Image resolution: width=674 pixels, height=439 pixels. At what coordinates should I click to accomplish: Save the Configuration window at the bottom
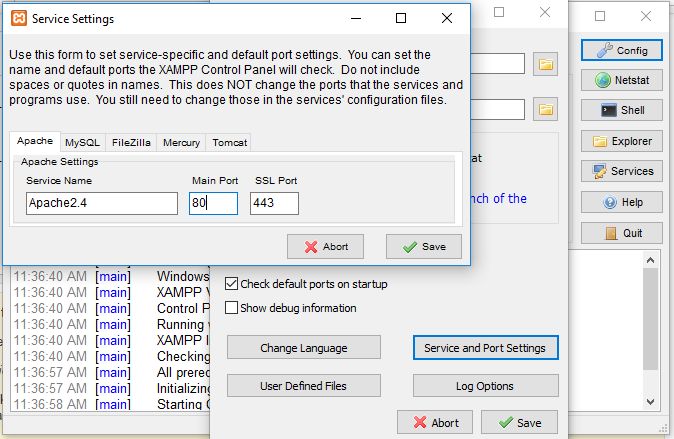click(519, 423)
